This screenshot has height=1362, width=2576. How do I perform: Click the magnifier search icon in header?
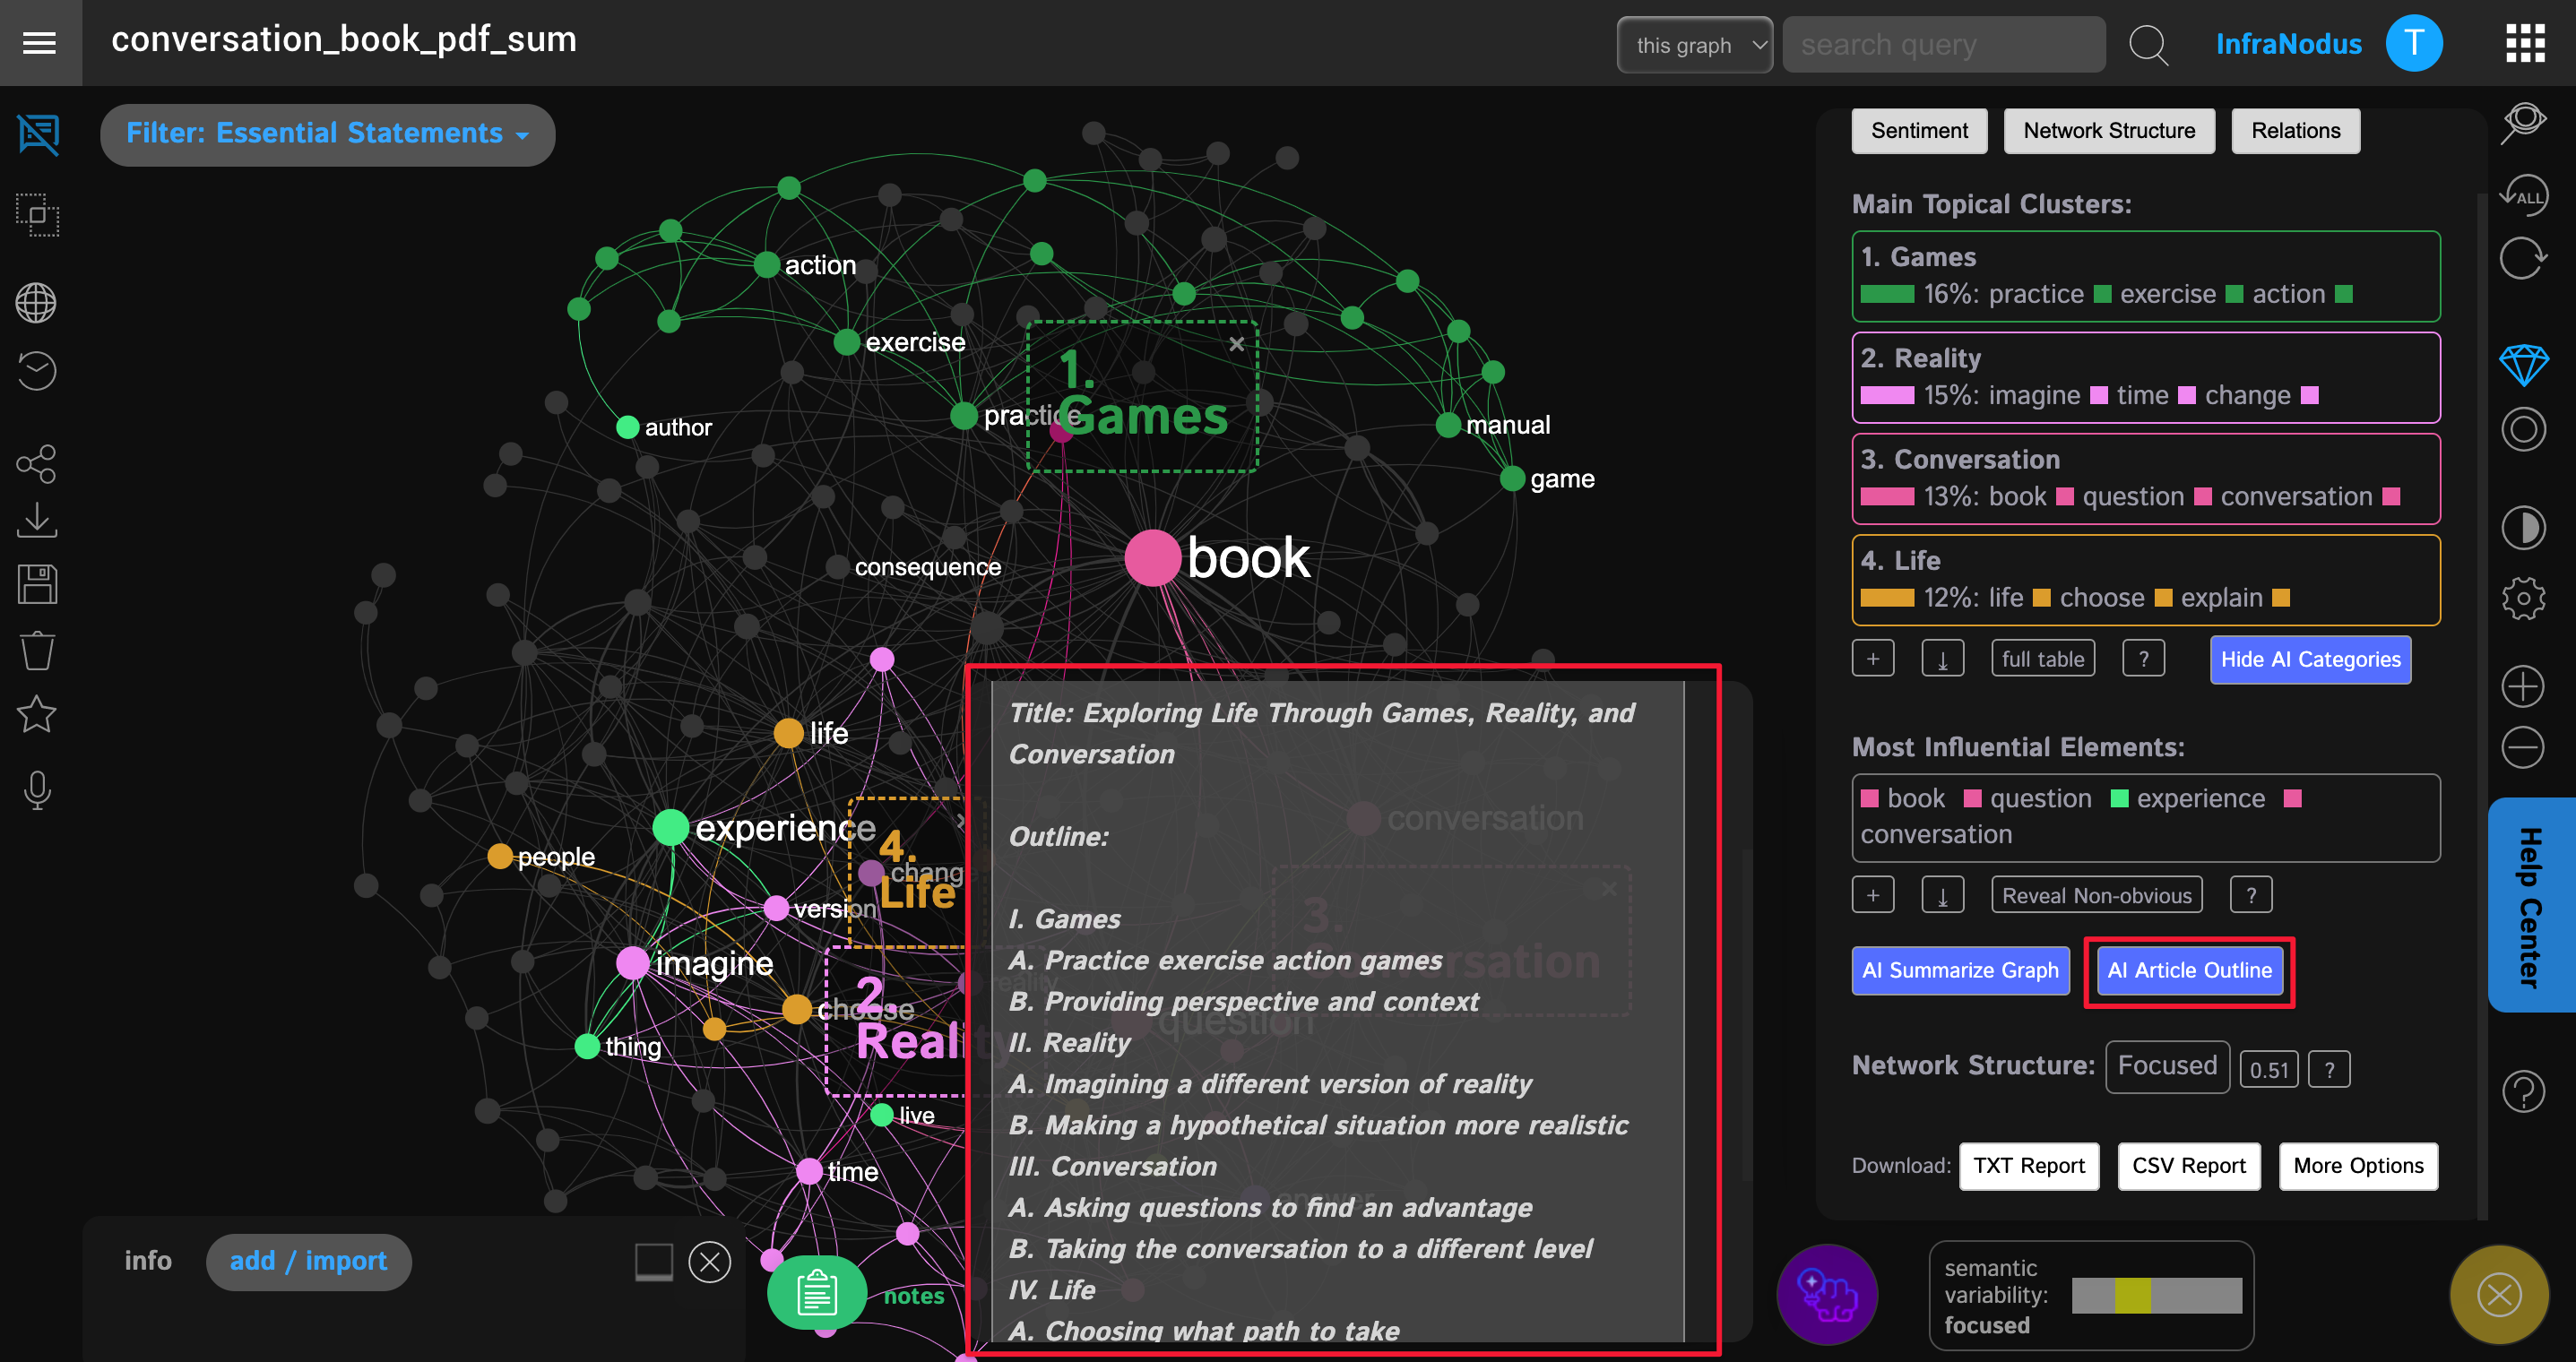point(2147,45)
